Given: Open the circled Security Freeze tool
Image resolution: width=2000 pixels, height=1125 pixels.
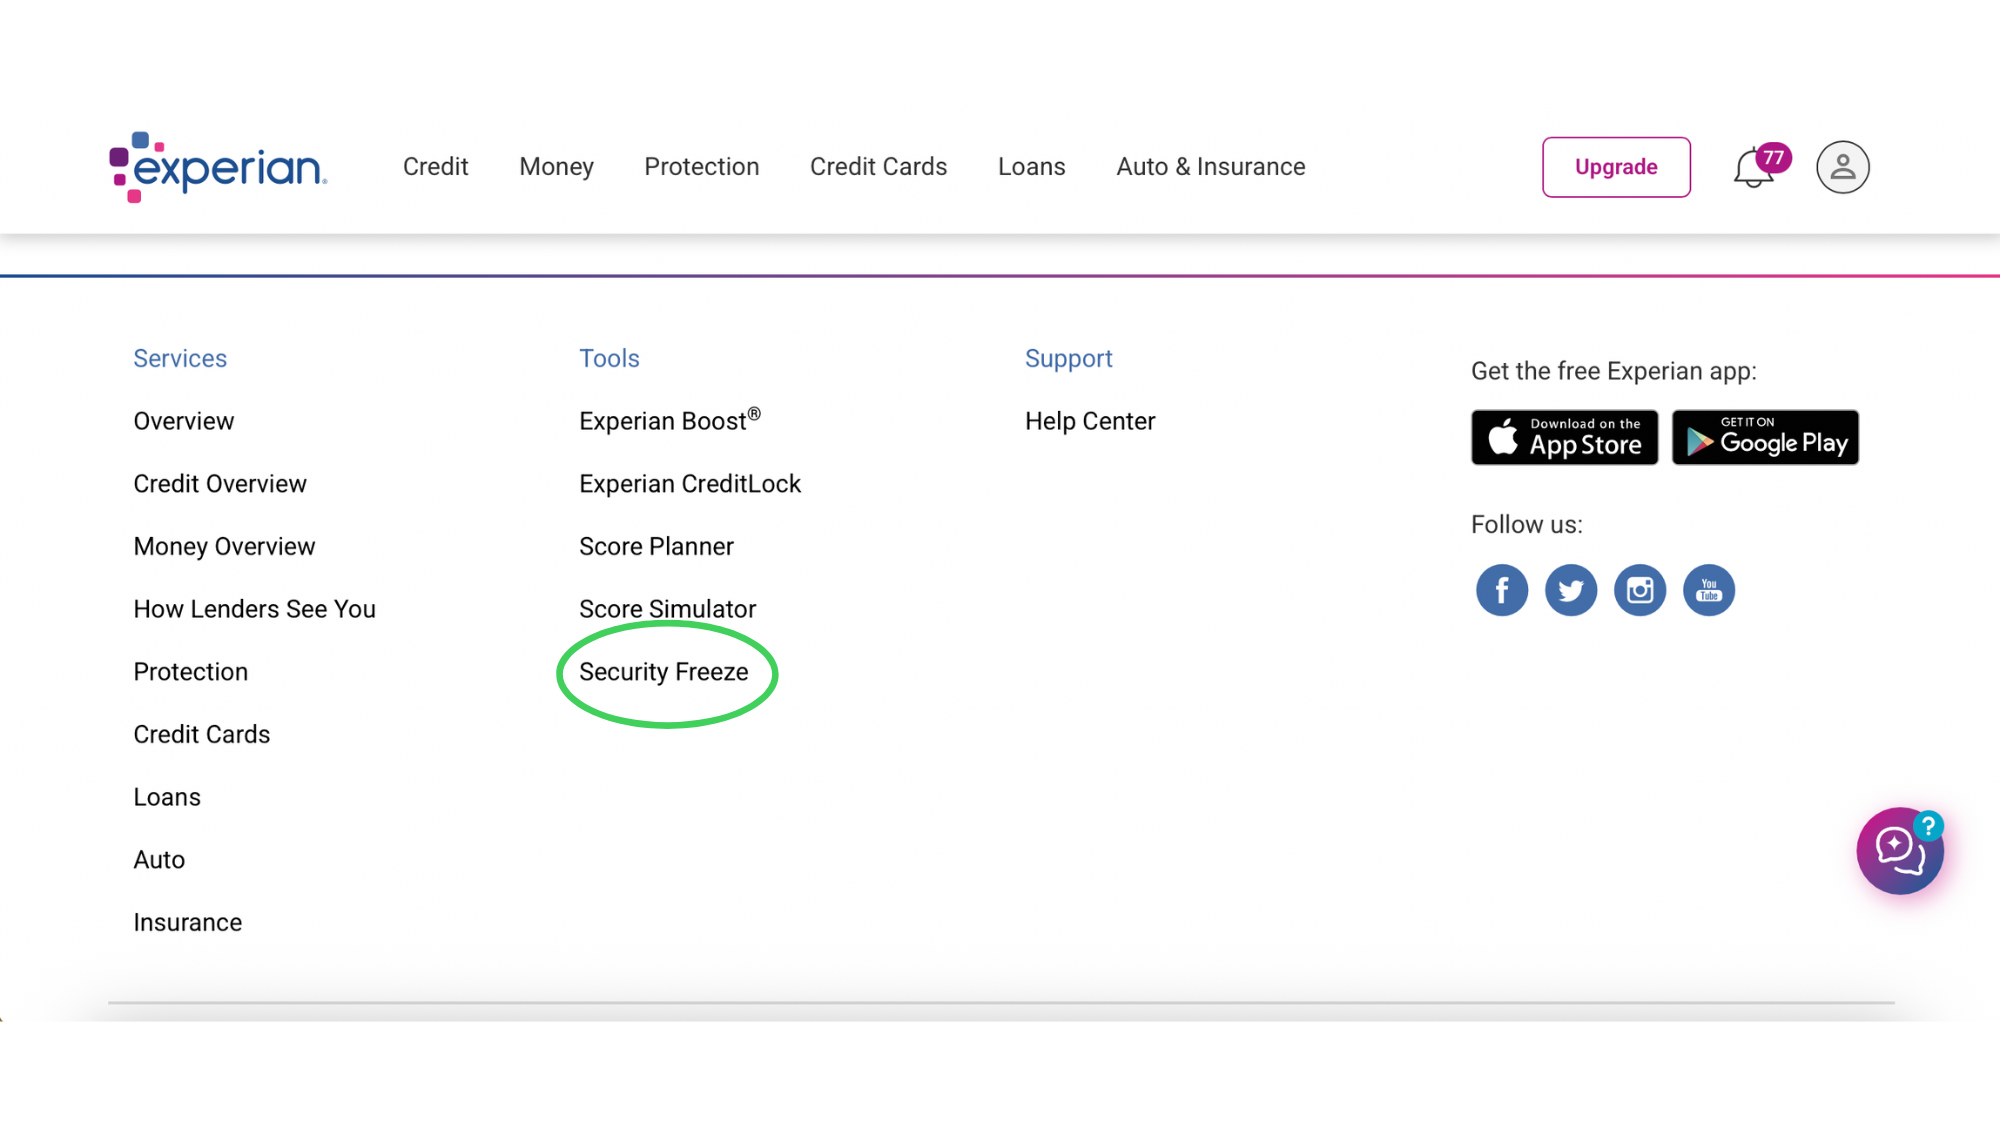Looking at the screenshot, I should tap(663, 671).
